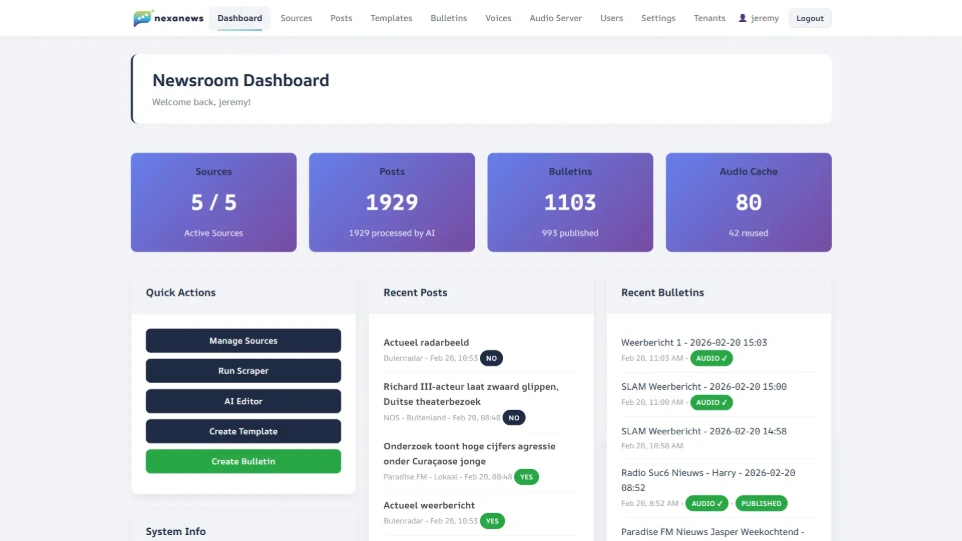
Task: Click the YES badge on Onderzoek post
Action: tap(526, 477)
